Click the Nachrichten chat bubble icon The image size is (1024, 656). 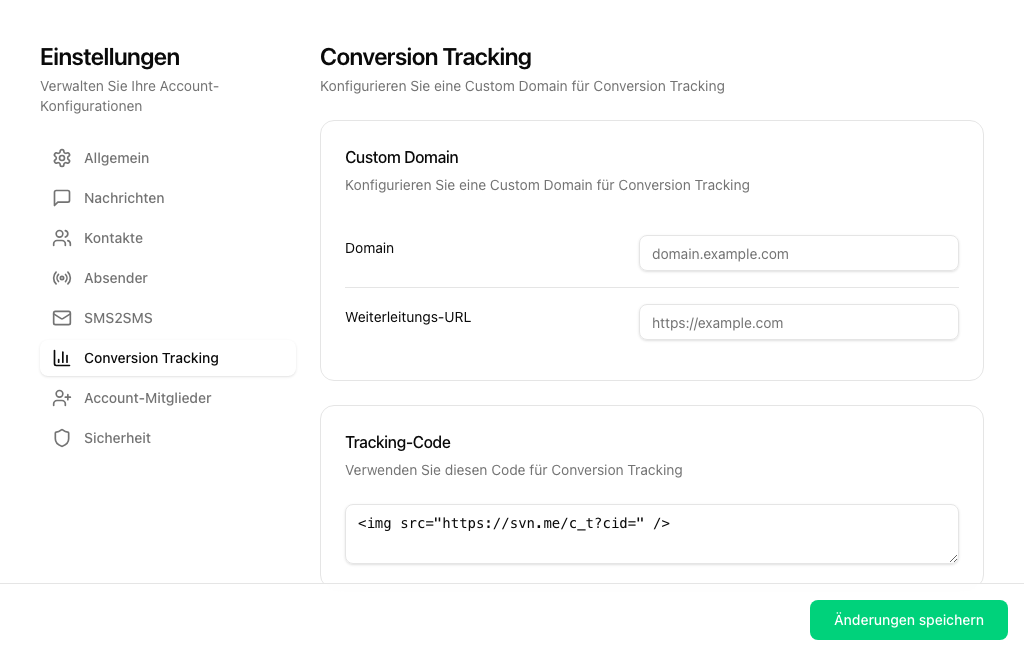(62, 198)
